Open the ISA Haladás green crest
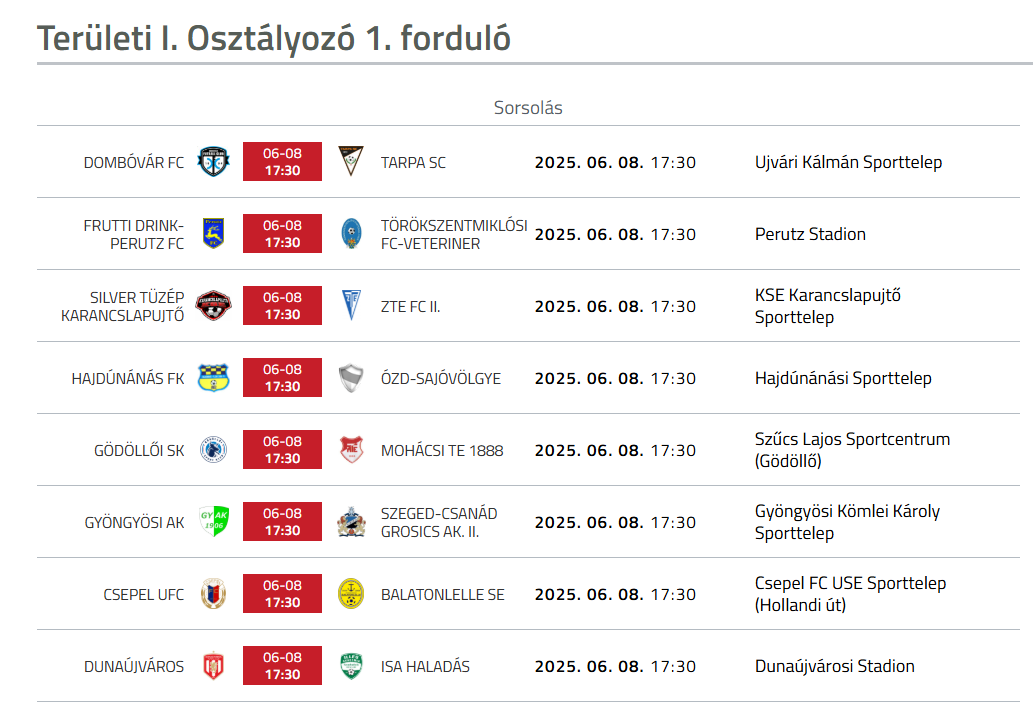This screenshot has width=1033, height=706. [351, 666]
